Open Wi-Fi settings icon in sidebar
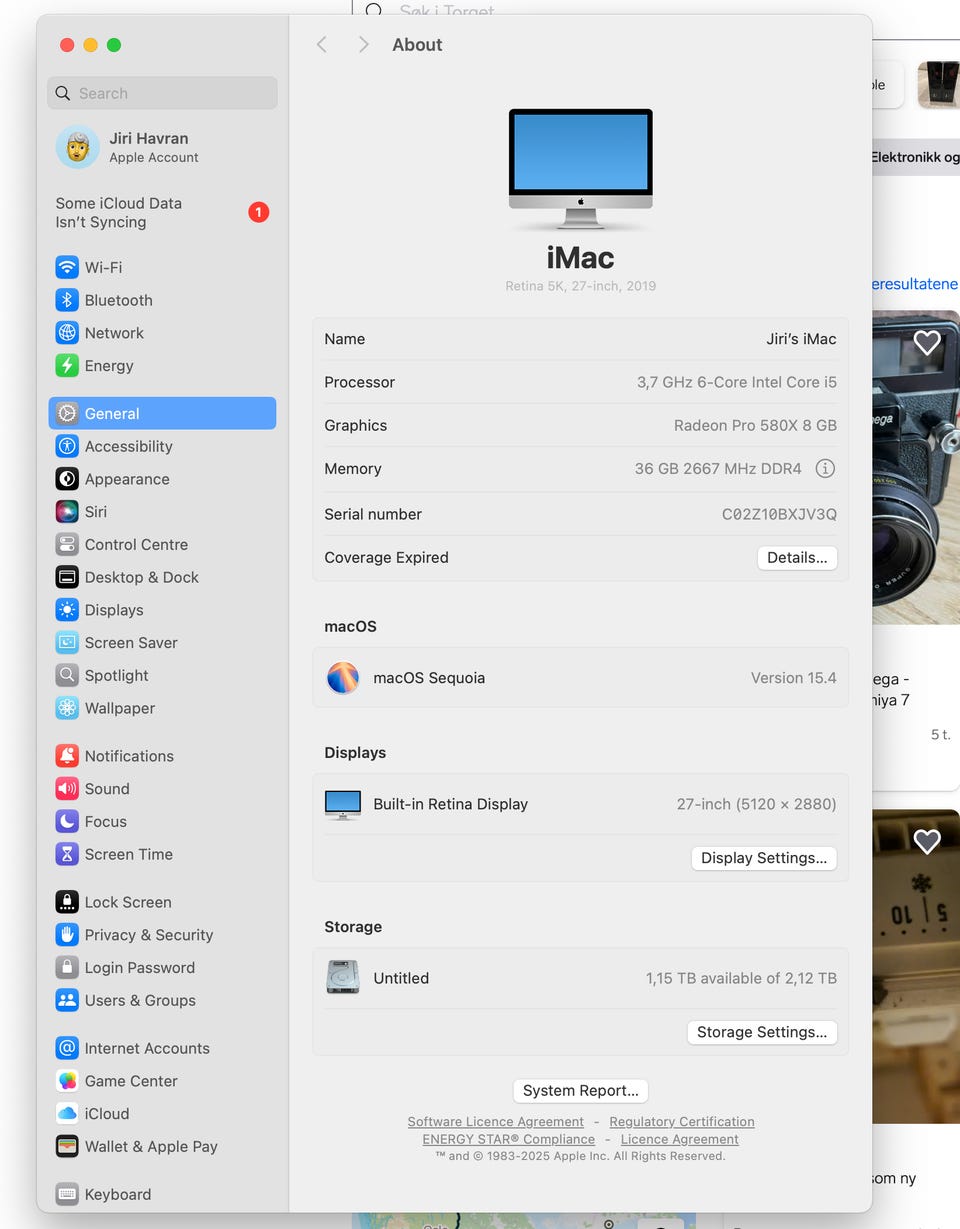The height and width of the screenshot is (1229, 960). point(67,267)
